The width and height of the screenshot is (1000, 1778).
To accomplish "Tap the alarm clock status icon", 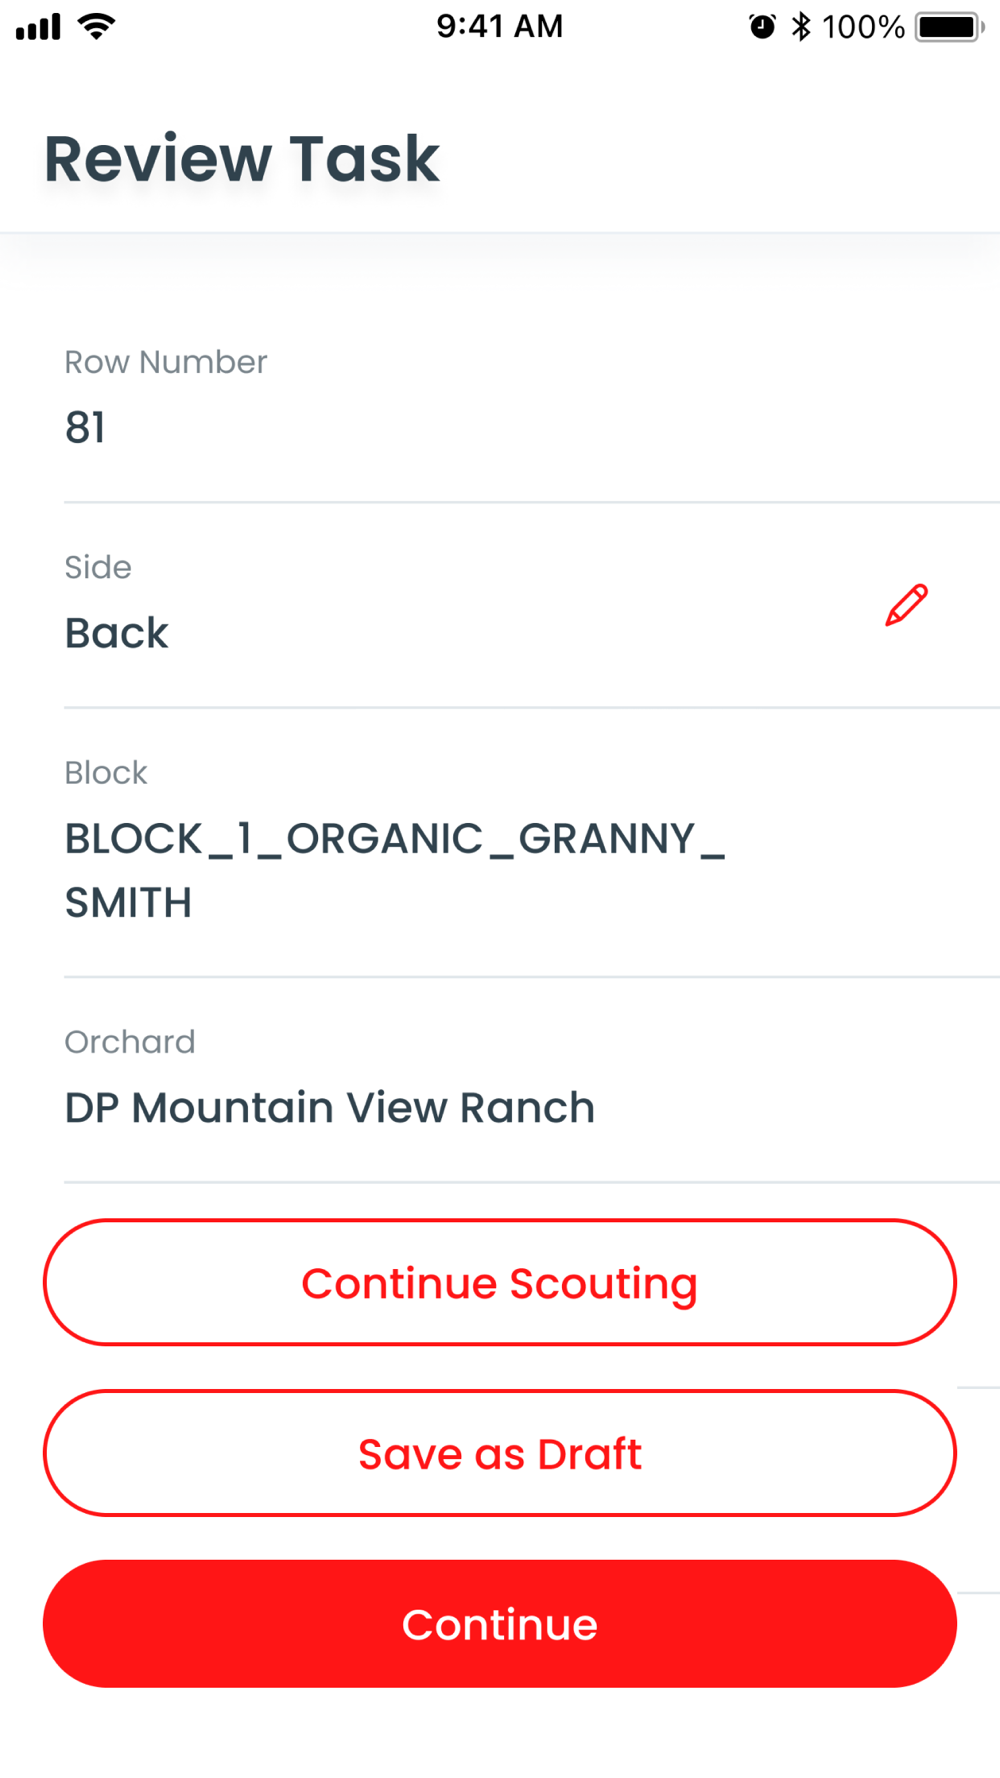I will click(762, 27).
